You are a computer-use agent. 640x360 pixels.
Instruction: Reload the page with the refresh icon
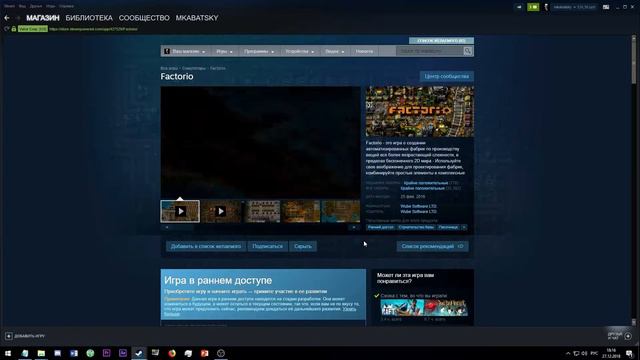click(6, 29)
